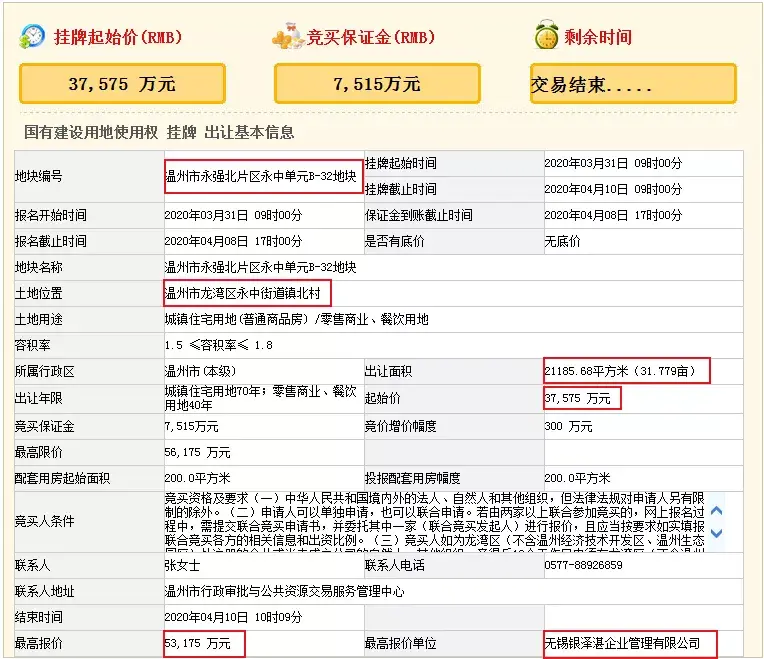Click the 竞买人条件 description text box

[435, 522]
